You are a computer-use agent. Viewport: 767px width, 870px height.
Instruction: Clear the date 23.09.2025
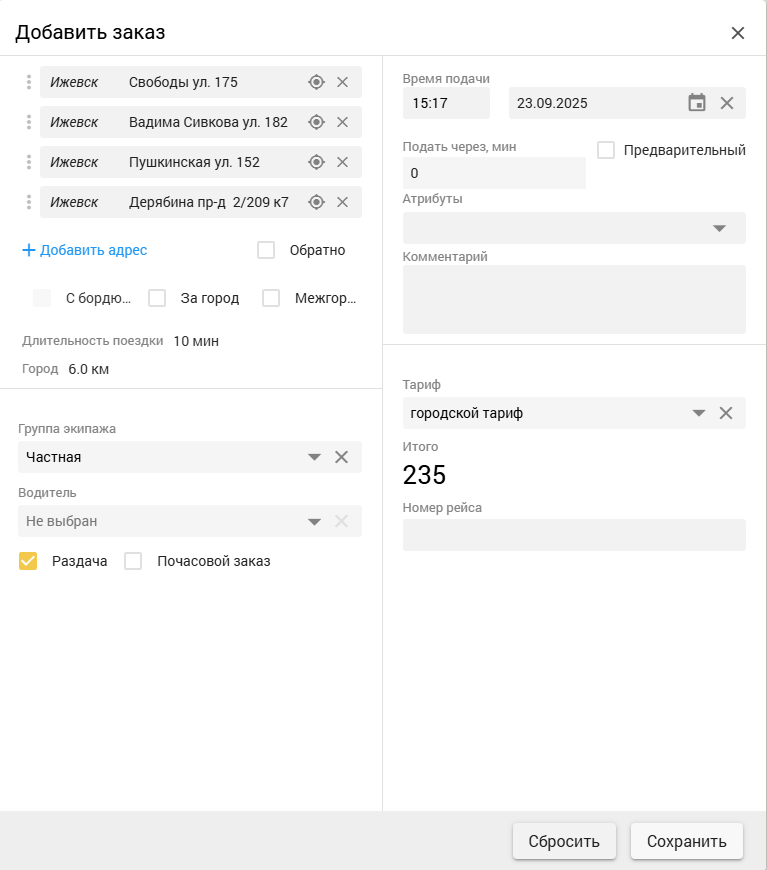tap(727, 103)
